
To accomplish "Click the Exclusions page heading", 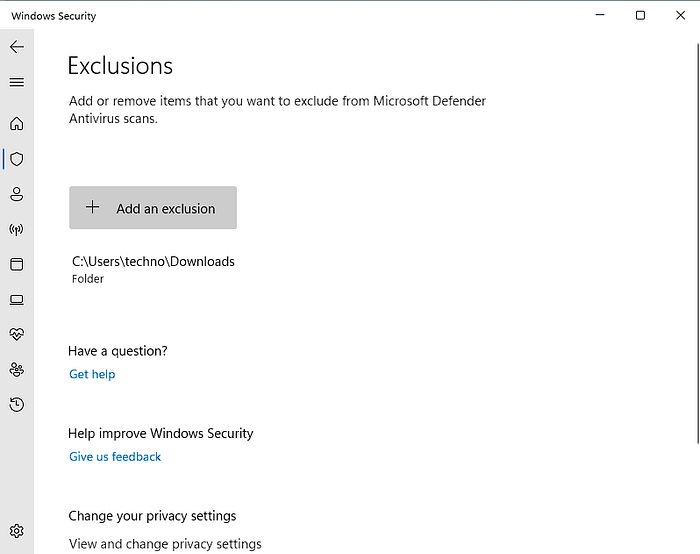I will 120,66.
